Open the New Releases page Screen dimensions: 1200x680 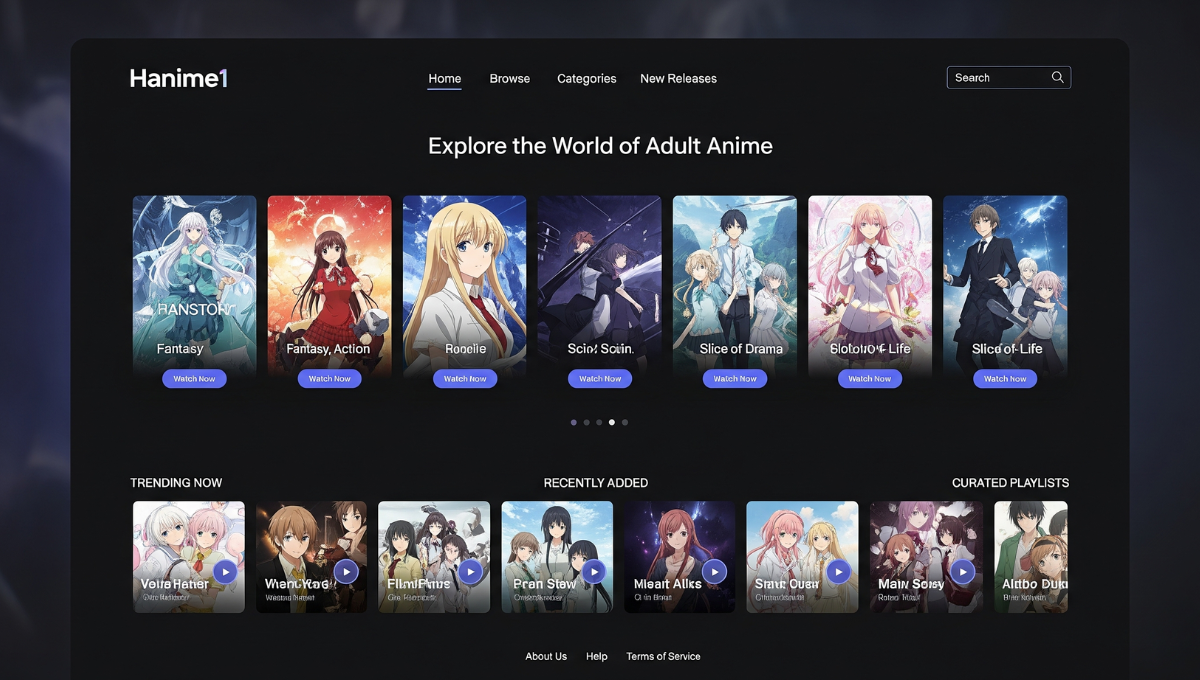coord(678,79)
